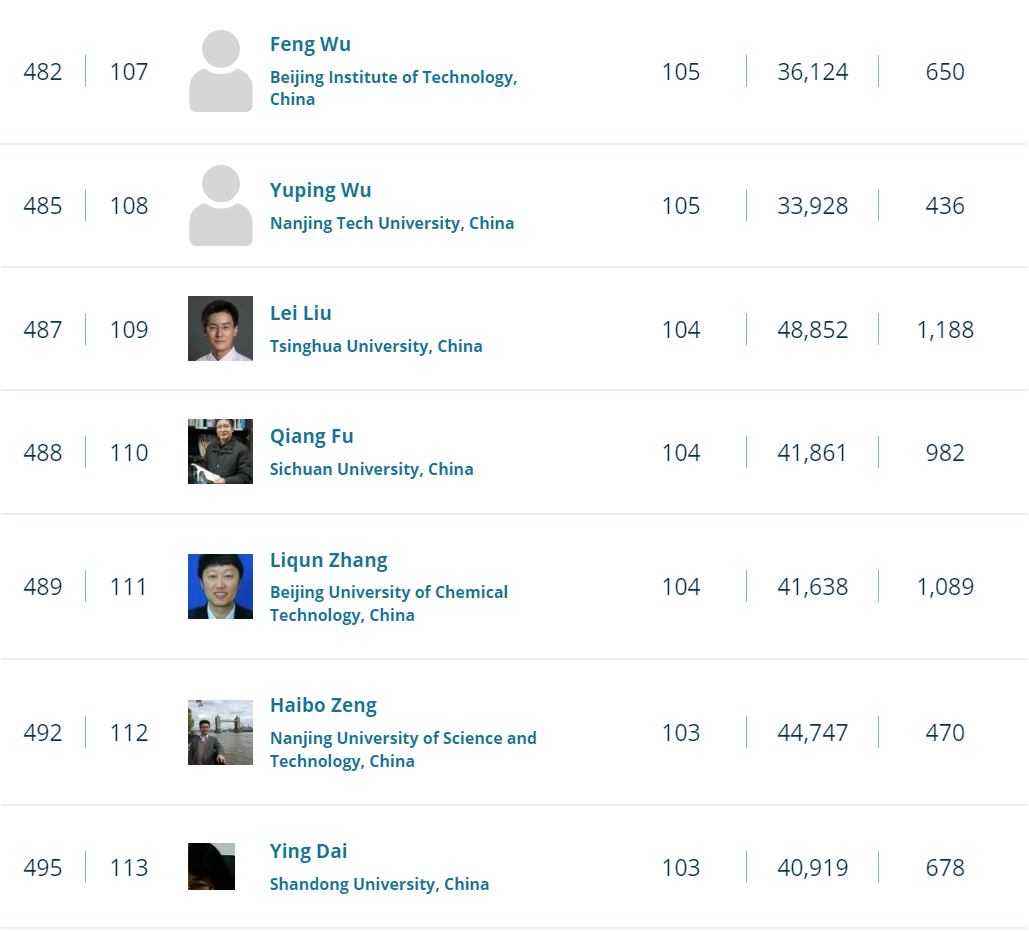Open Feng Wu's profile link
Viewport: 1029px width, 932px height.
310,45
